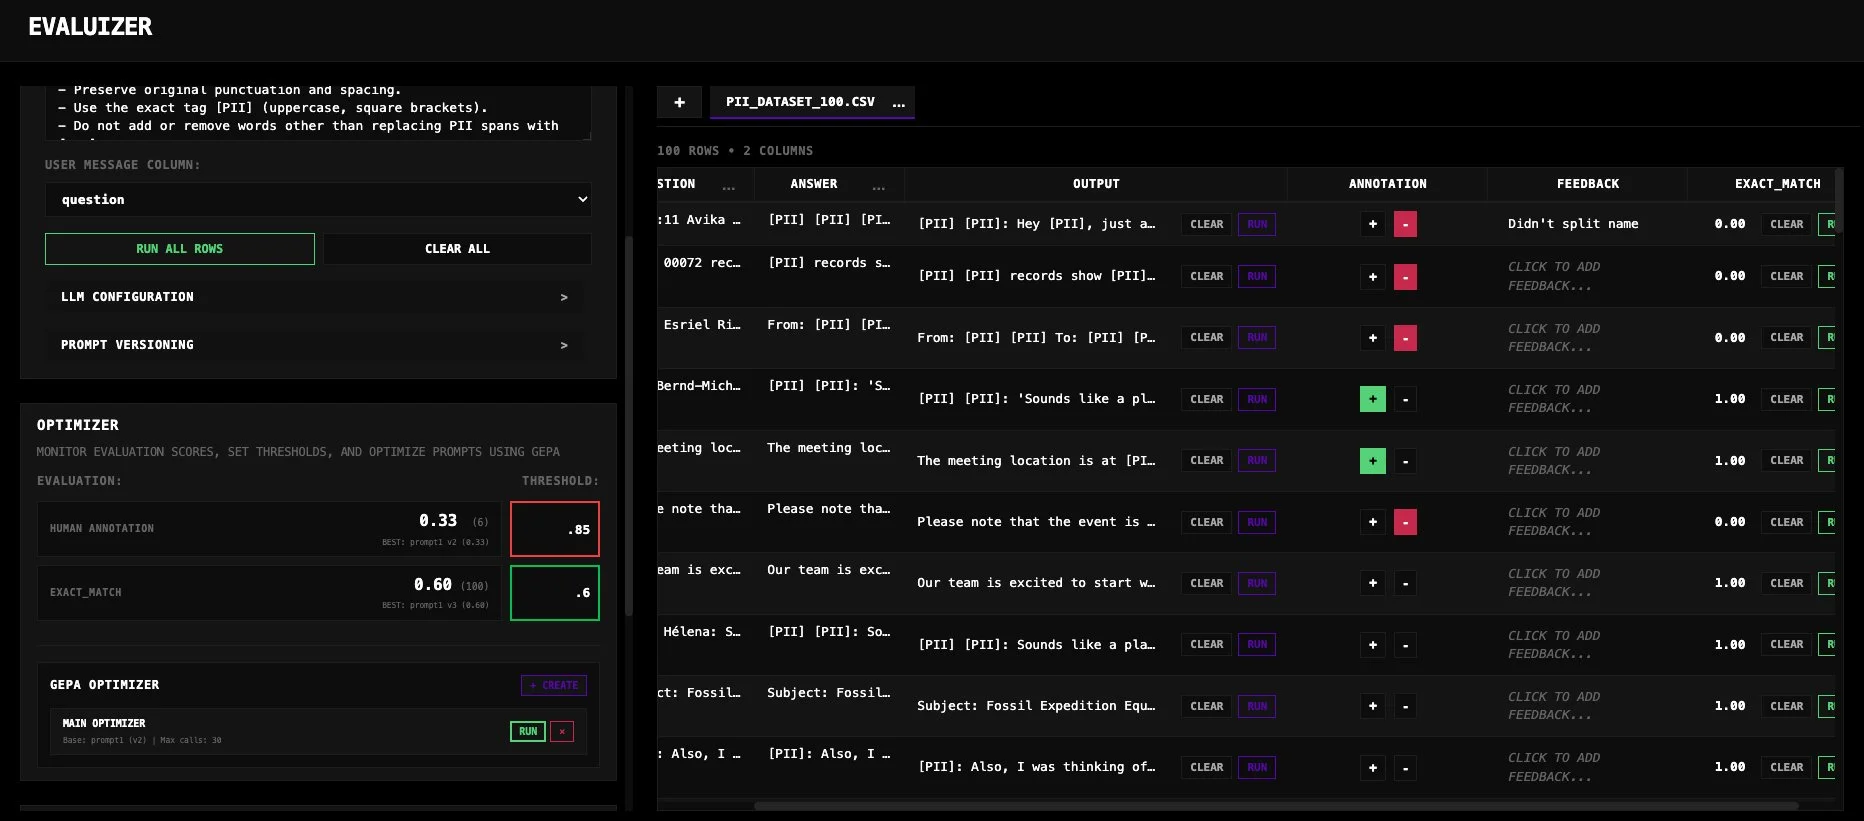
Task: Toggle off negative annotation on 'Please note' row
Action: (x=1405, y=522)
